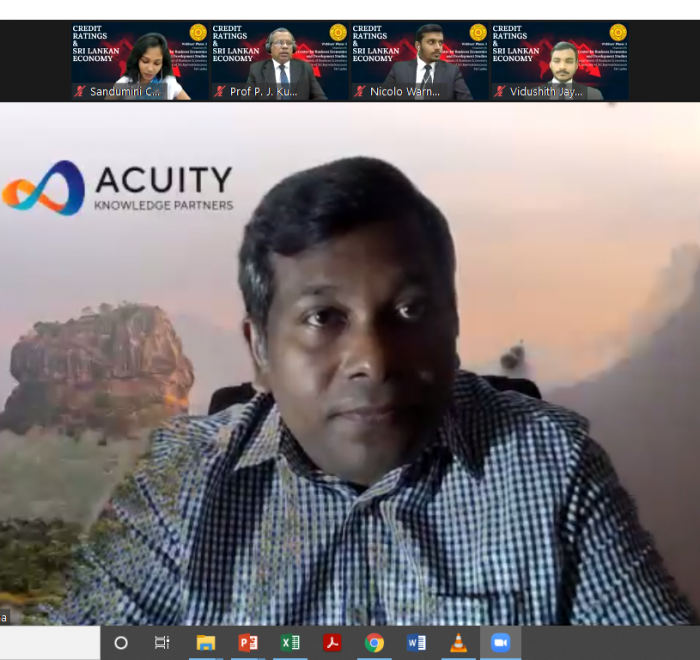Open Microsoft Word from the taskbar
The width and height of the screenshot is (700, 660).
click(416, 643)
